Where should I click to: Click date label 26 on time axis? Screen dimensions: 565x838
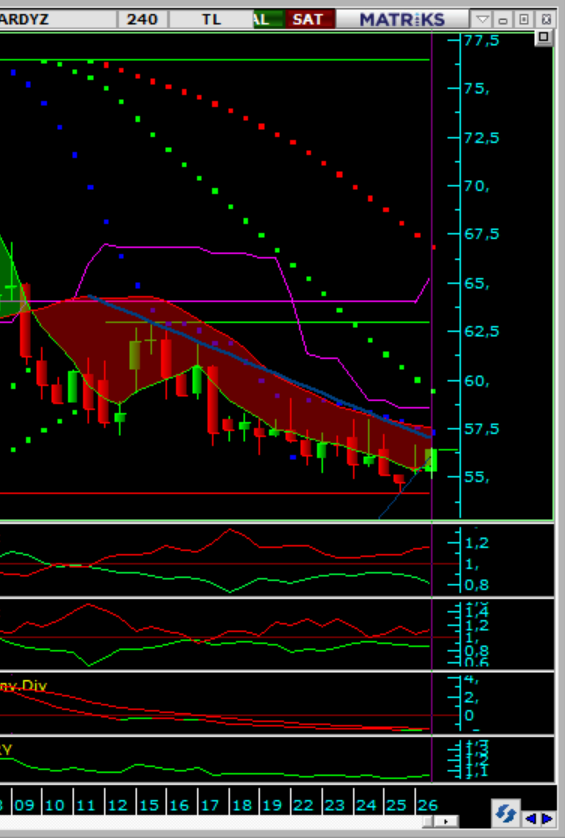(x=428, y=805)
